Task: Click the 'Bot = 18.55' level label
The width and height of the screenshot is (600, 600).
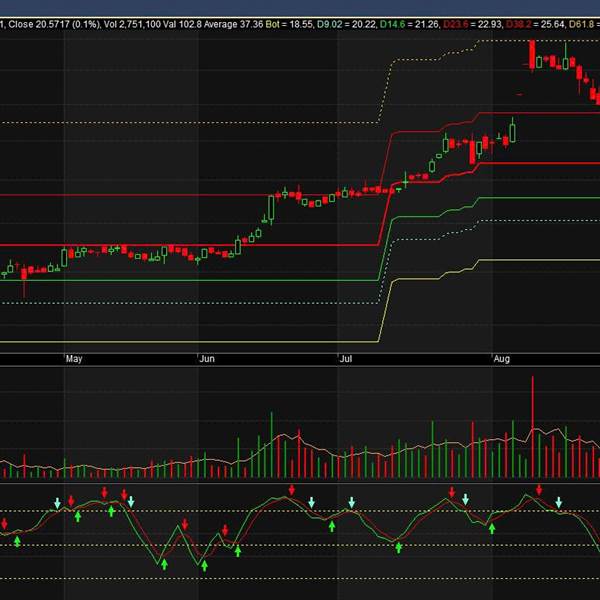Action: (x=289, y=24)
